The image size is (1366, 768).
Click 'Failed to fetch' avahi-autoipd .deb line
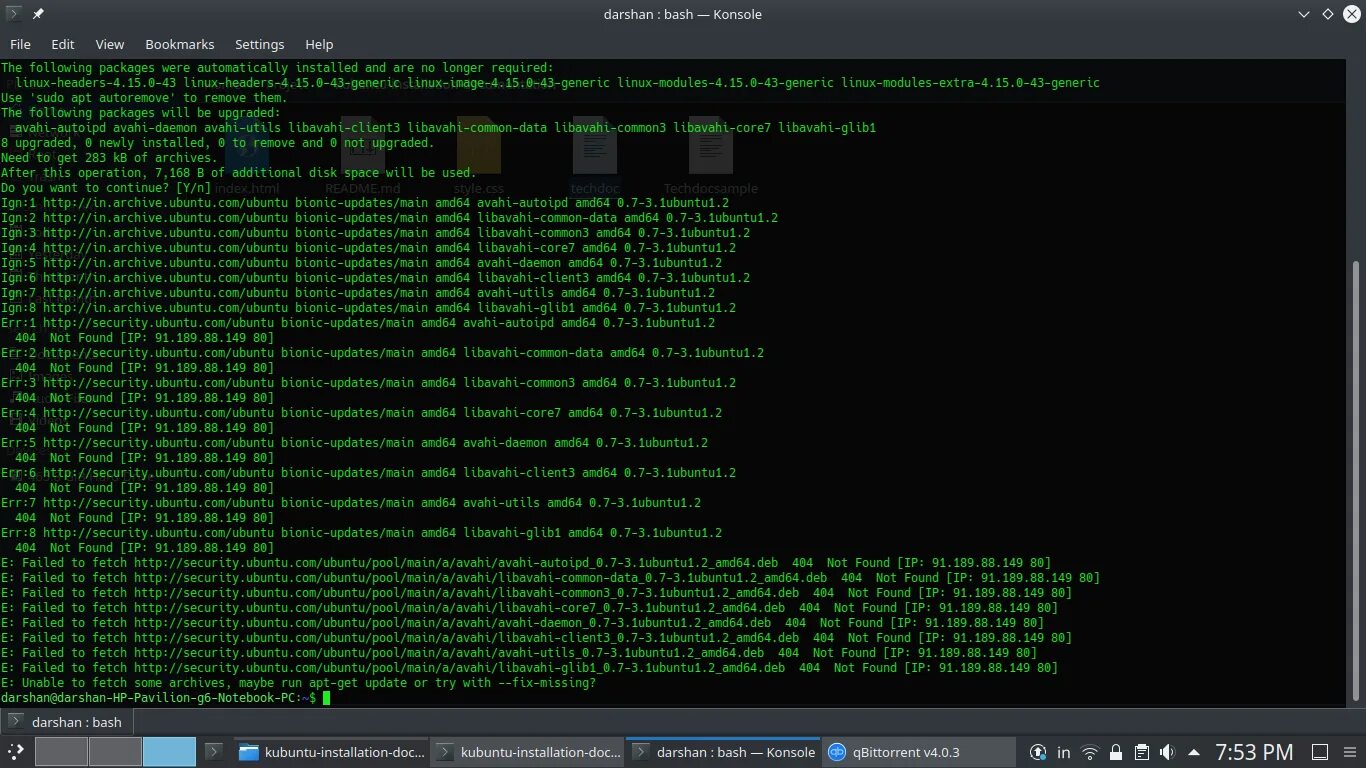(526, 562)
